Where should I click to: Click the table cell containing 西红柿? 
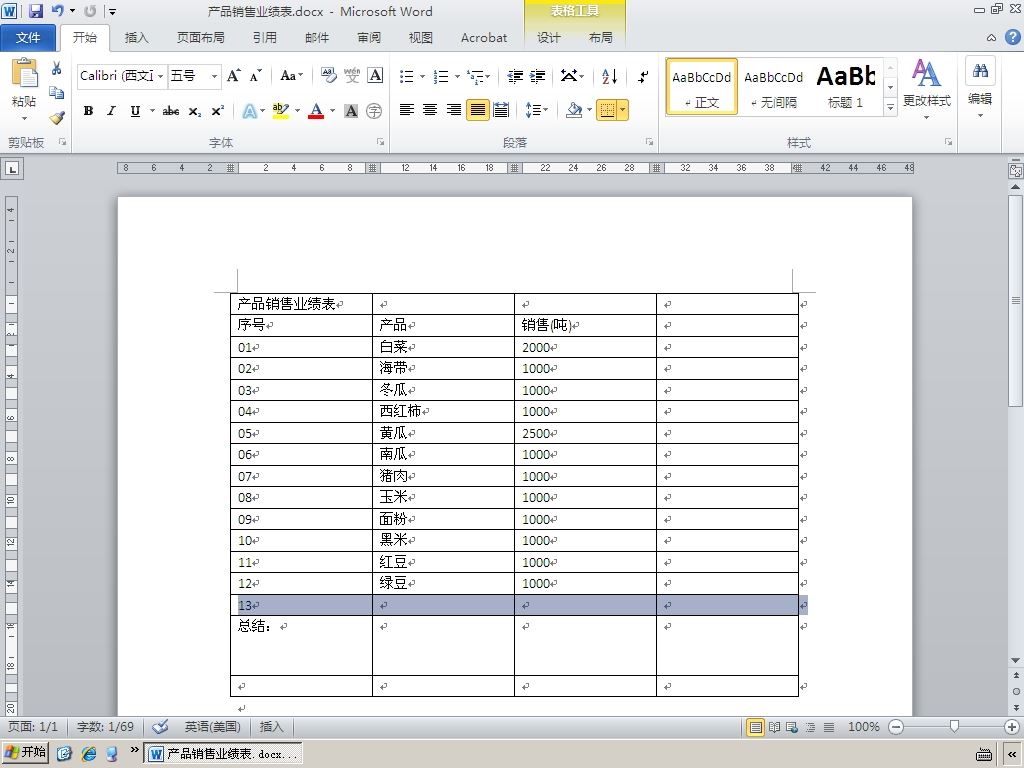click(x=443, y=411)
